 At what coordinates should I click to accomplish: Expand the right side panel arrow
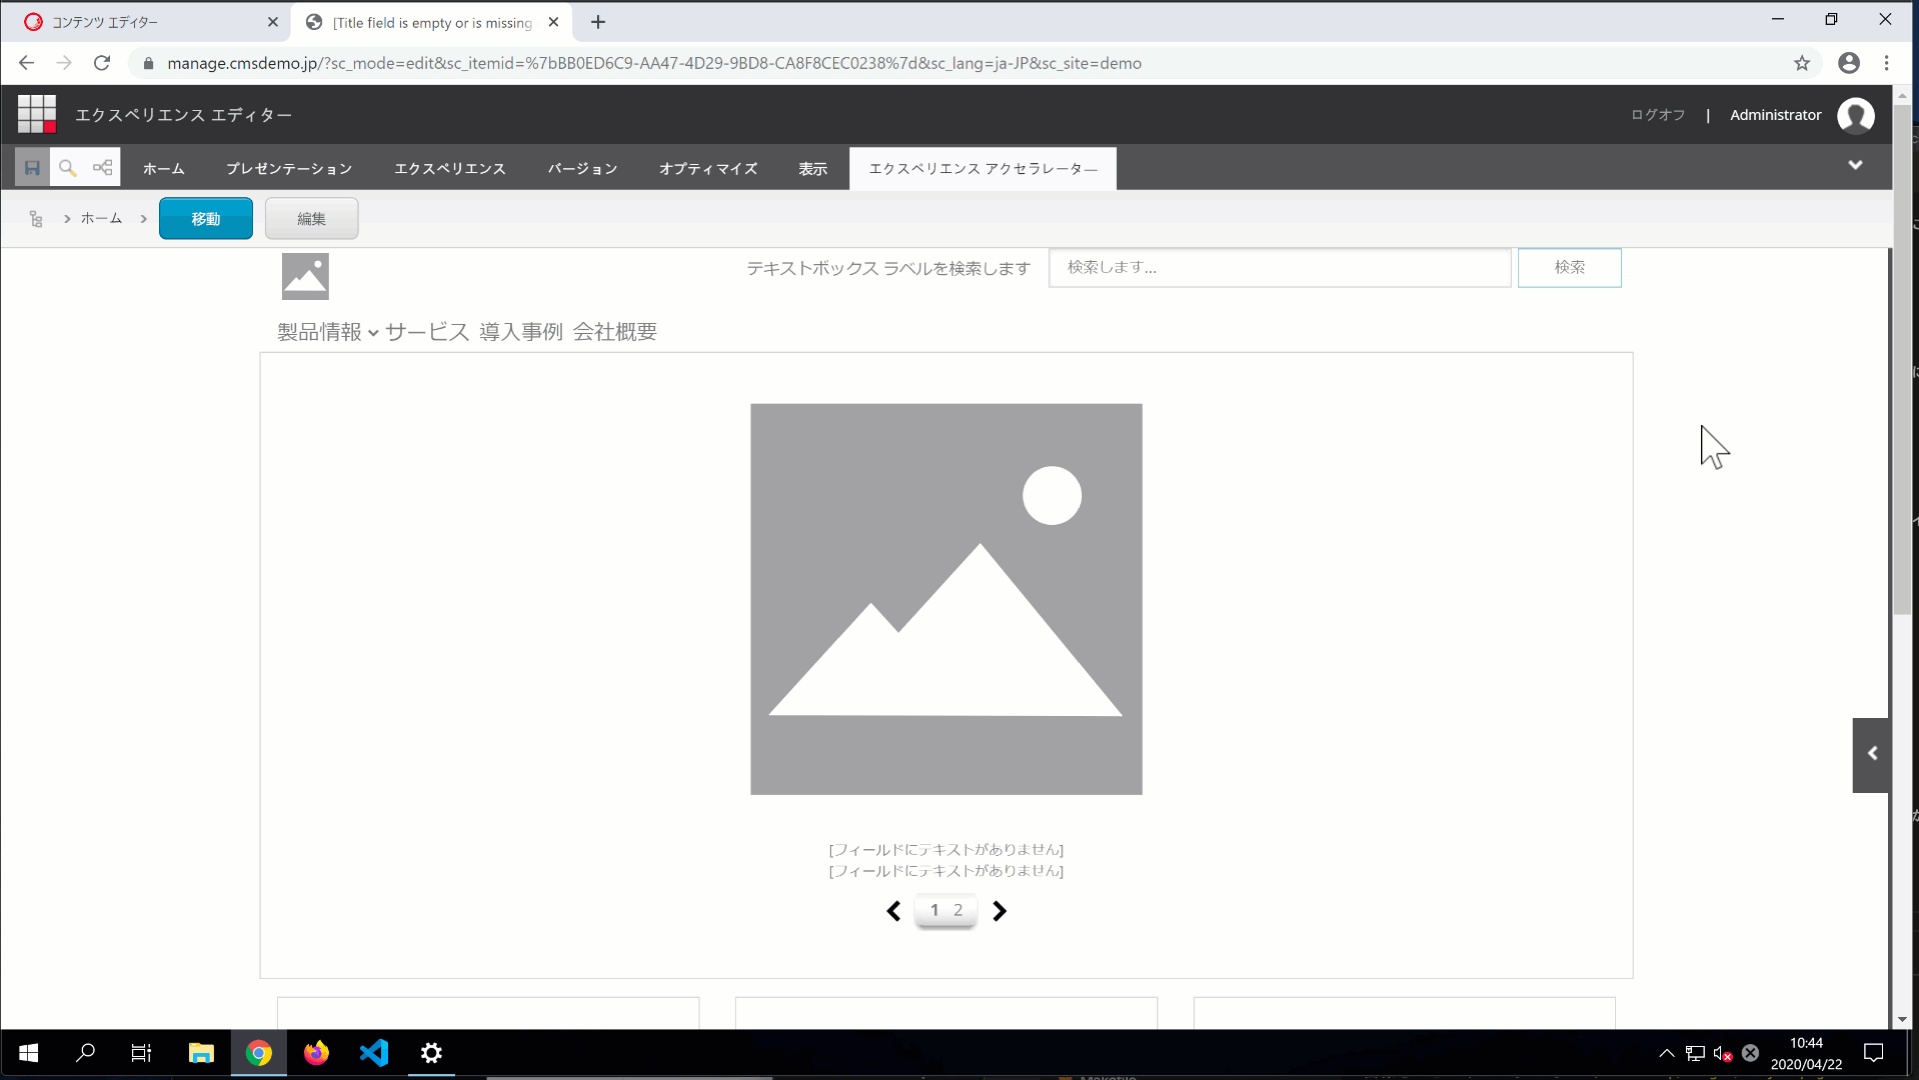pos(1872,755)
